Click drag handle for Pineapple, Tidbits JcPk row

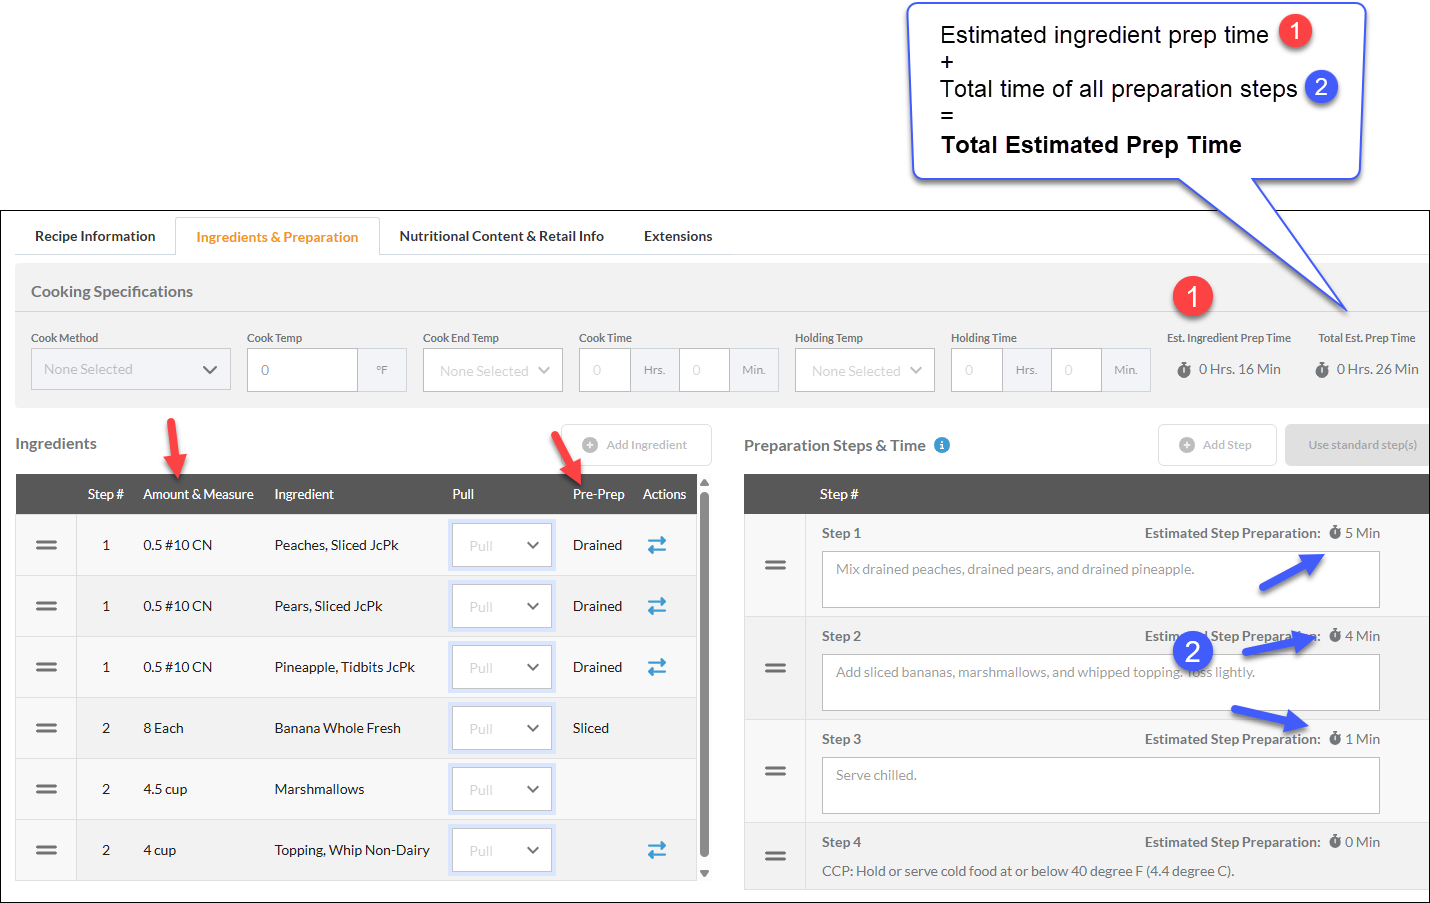pyautogui.click(x=46, y=667)
